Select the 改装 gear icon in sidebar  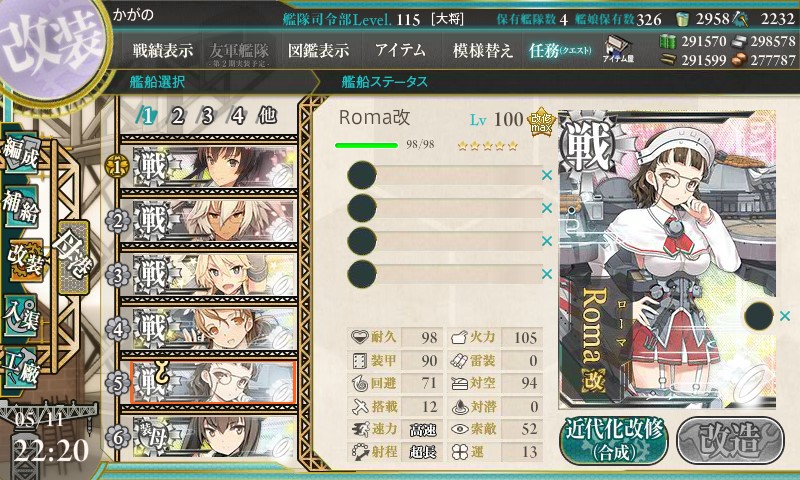[x=23, y=260]
